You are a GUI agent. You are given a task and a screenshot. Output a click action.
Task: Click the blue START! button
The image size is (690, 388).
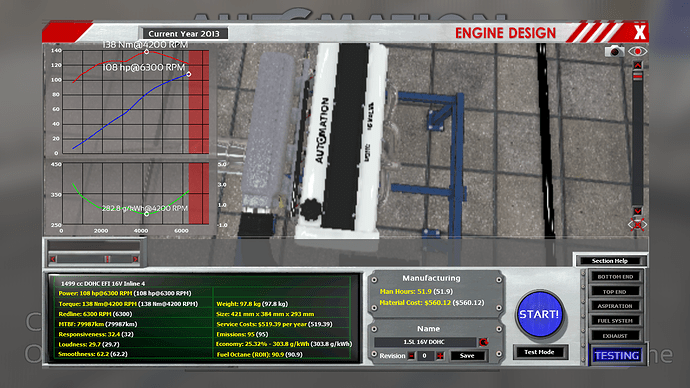[540, 314]
